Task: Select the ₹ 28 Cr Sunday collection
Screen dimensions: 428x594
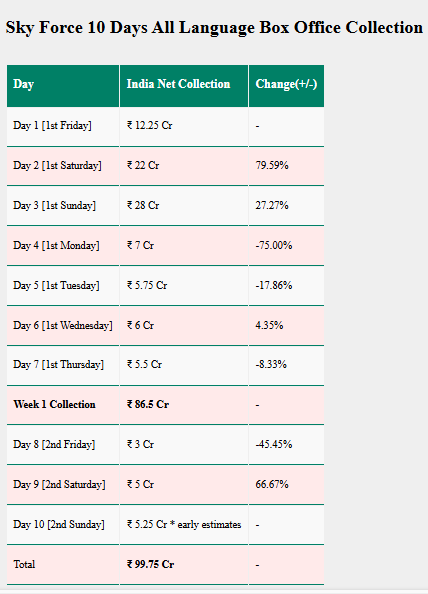Action: point(143,205)
